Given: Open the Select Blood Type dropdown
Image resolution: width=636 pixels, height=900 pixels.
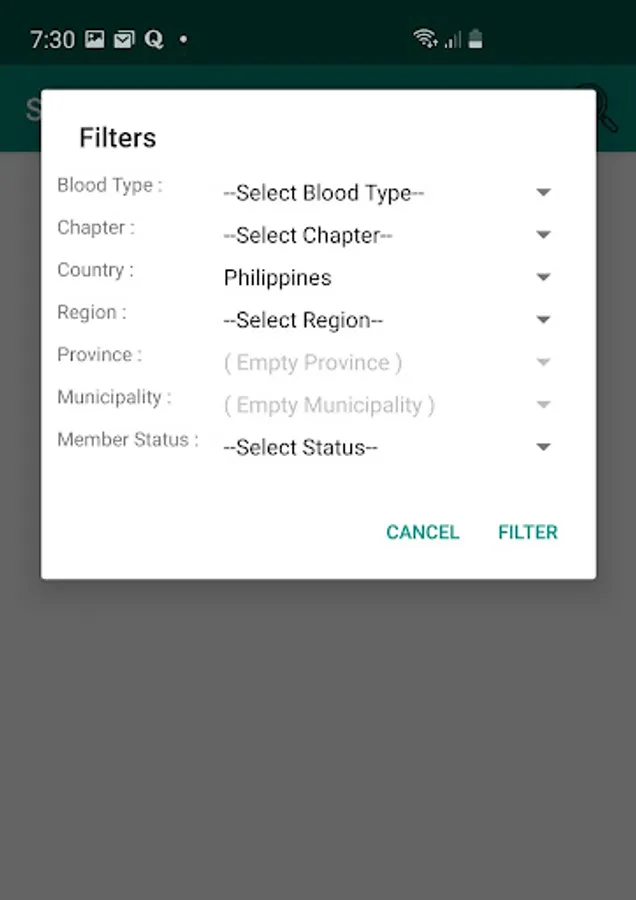Looking at the screenshot, I should pyautogui.click(x=386, y=193).
